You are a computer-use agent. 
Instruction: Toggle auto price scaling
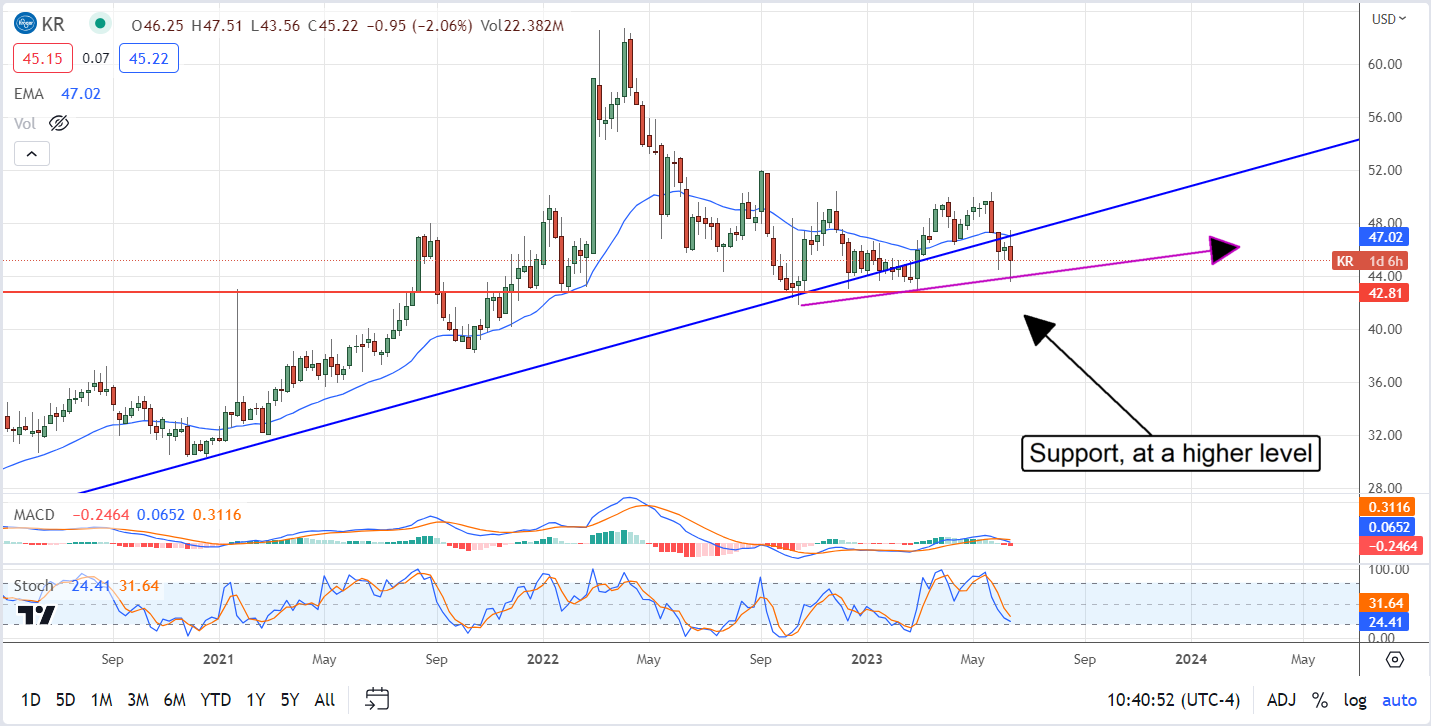click(x=1398, y=700)
